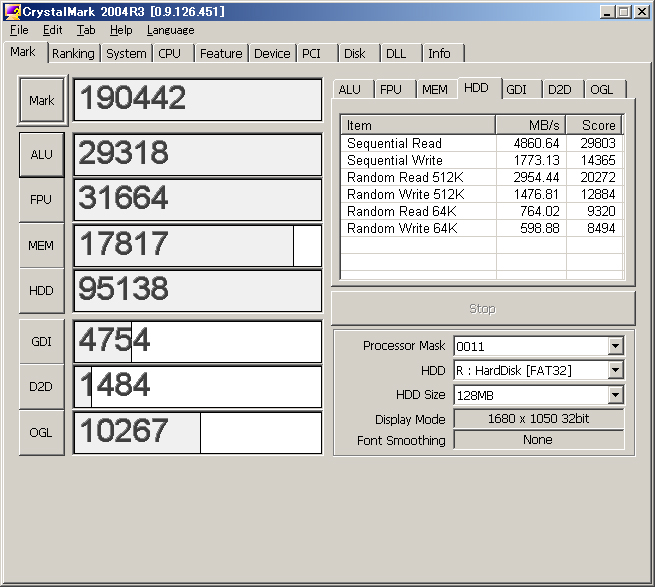The width and height of the screenshot is (655, 587).
Task: Run the D2D benchmark button
Action: pos(42,387)
